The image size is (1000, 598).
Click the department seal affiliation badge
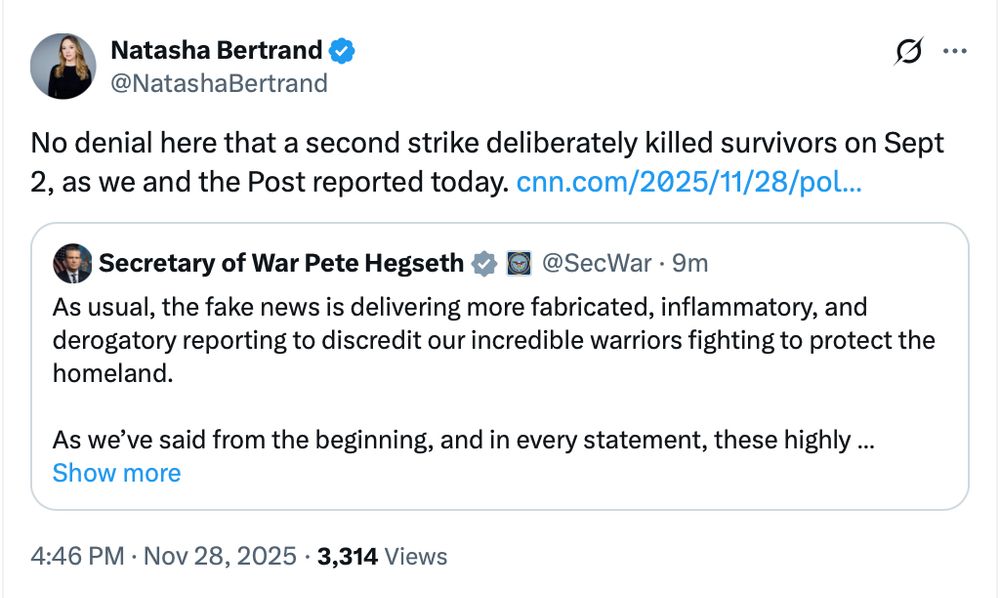click(519, 263)
